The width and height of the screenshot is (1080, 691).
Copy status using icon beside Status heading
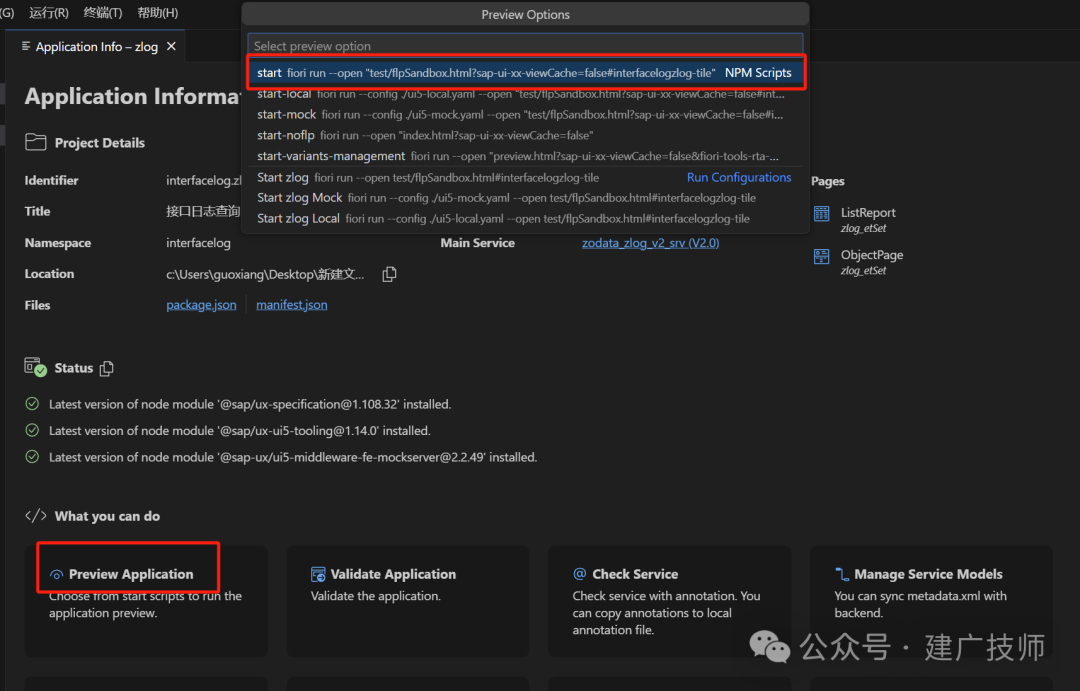click(106, 369)
